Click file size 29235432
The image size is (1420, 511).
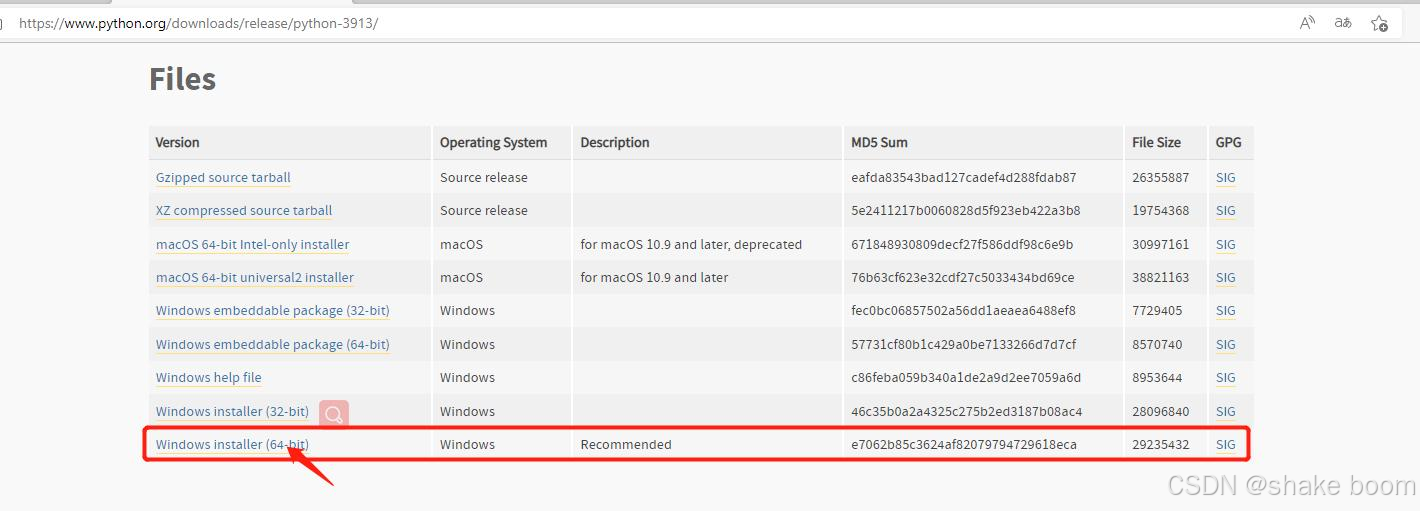(x=1160, y=445)
